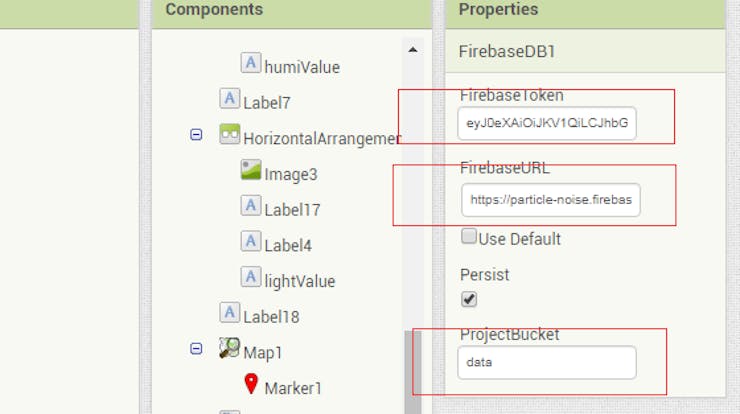The image size is (740, 414).
Task: Collapse the Map1 tree node
Action: pos(196,348)
